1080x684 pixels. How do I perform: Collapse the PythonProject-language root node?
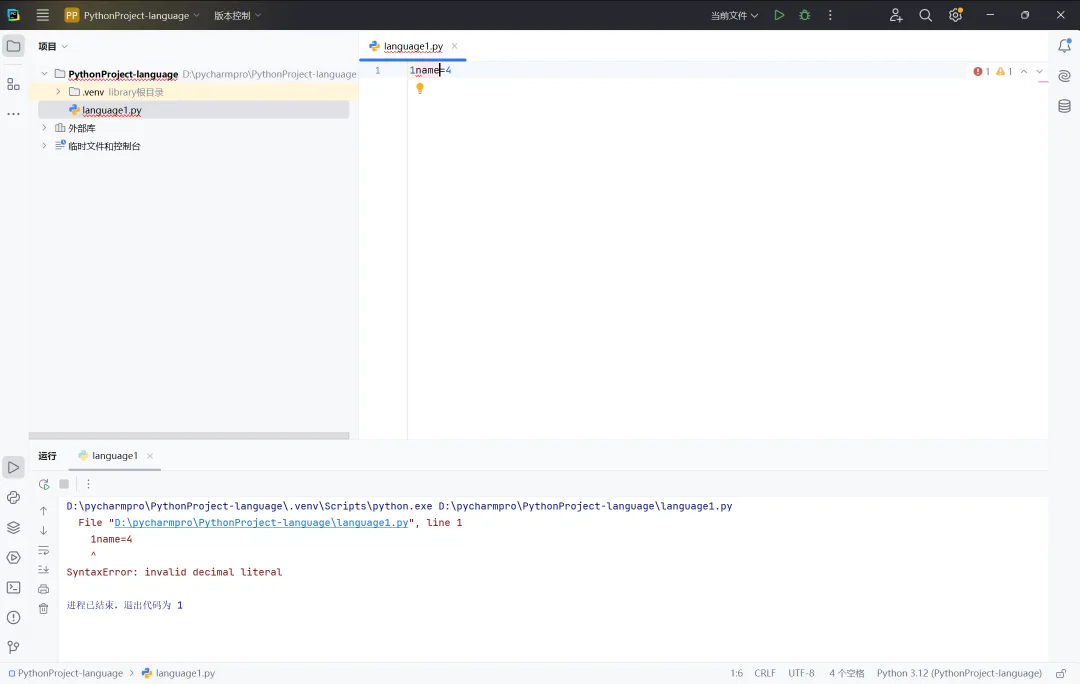(44, 74)
